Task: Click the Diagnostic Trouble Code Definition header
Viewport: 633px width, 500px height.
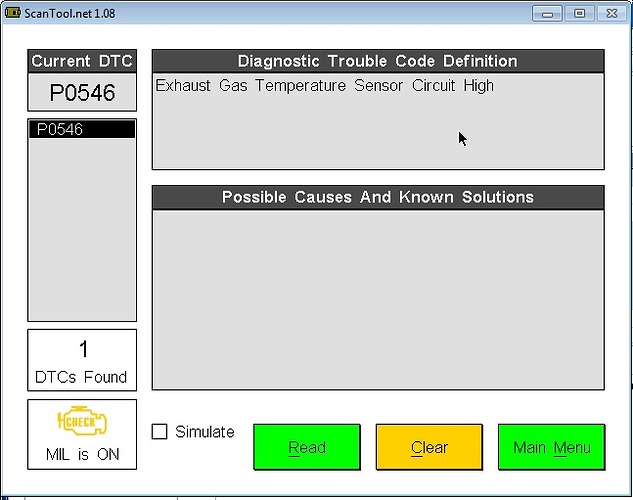Action: (x=378, y=61)
